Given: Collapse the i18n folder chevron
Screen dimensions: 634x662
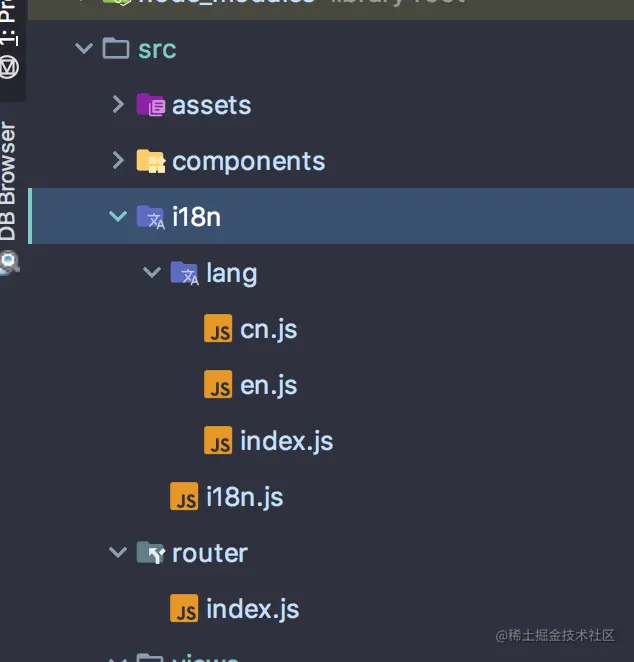Looking at the screenshot, I should [x=117, y=217].
